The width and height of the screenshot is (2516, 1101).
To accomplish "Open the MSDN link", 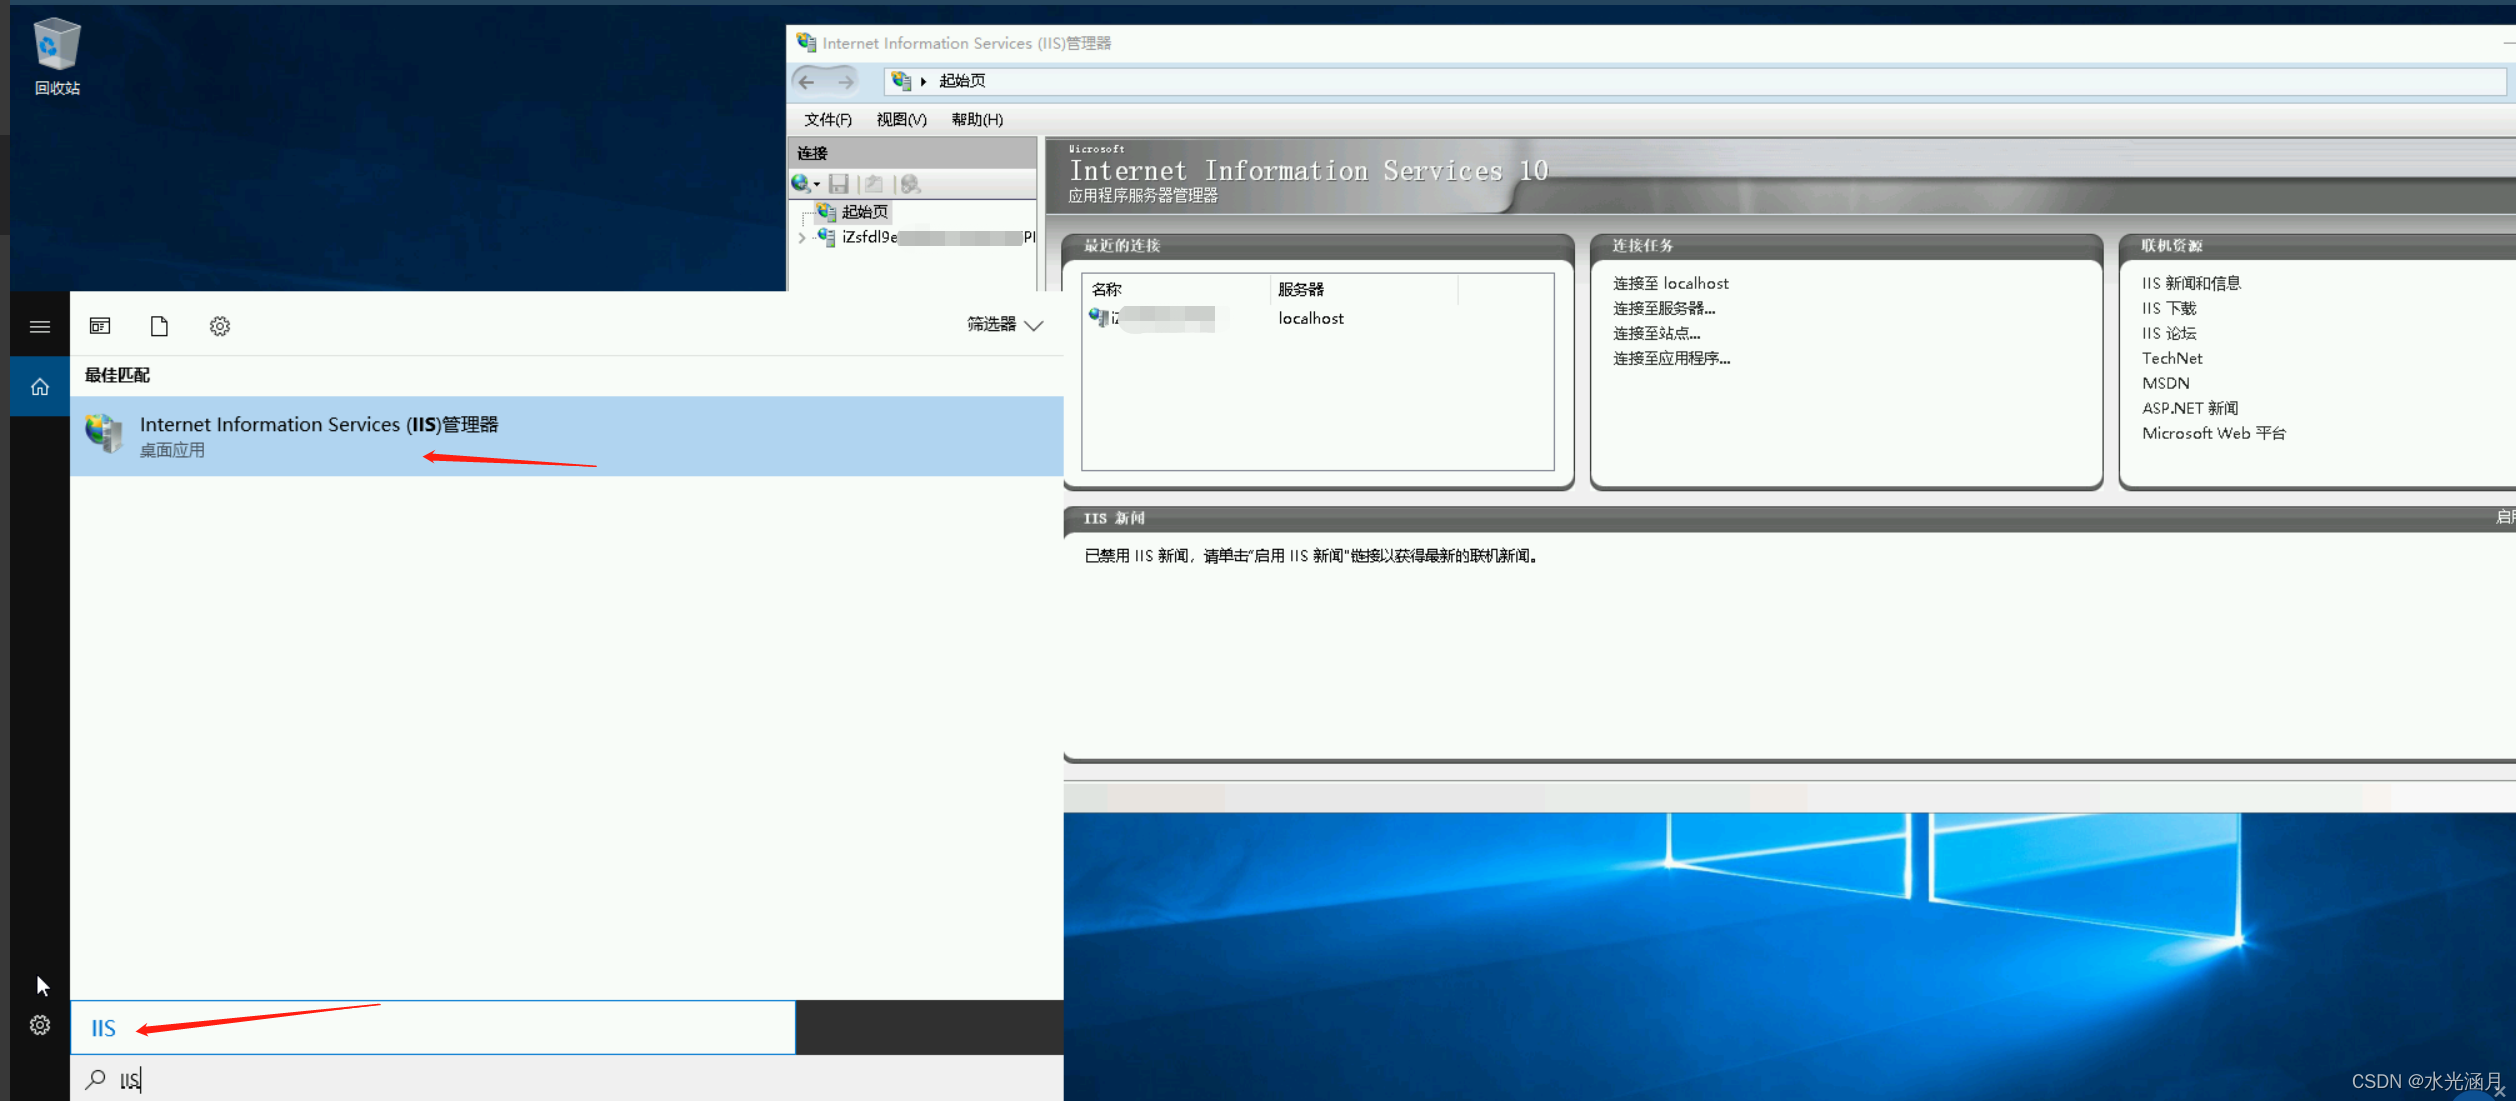I will 2165,383.
